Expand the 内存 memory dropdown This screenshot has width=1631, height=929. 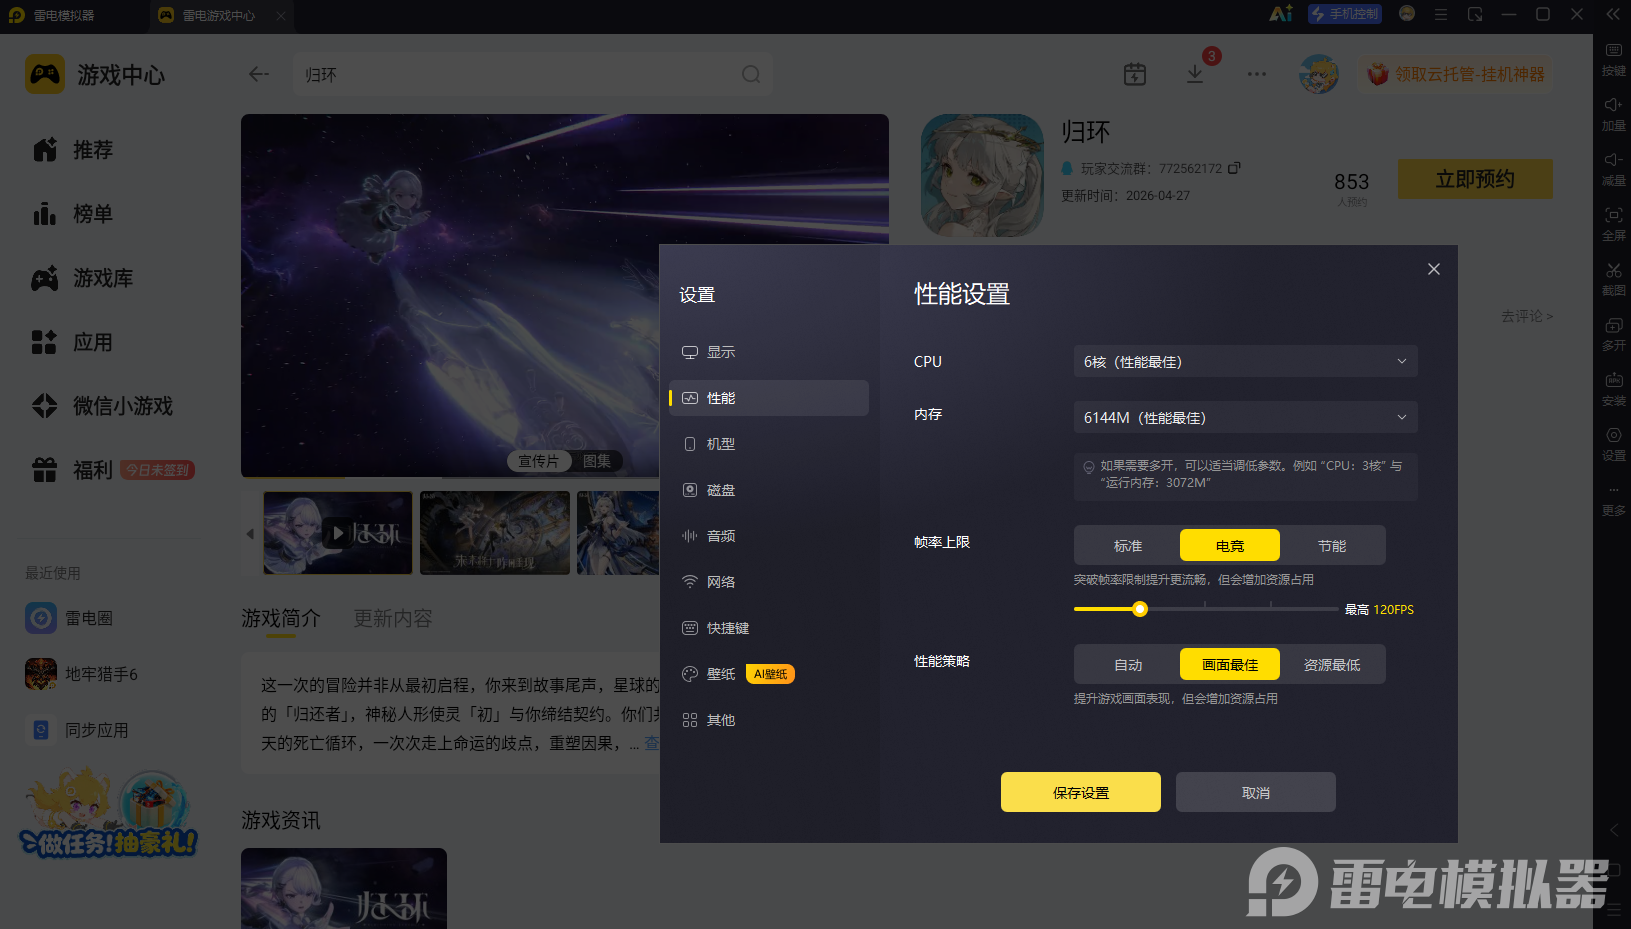click(x=1246, y=417)
